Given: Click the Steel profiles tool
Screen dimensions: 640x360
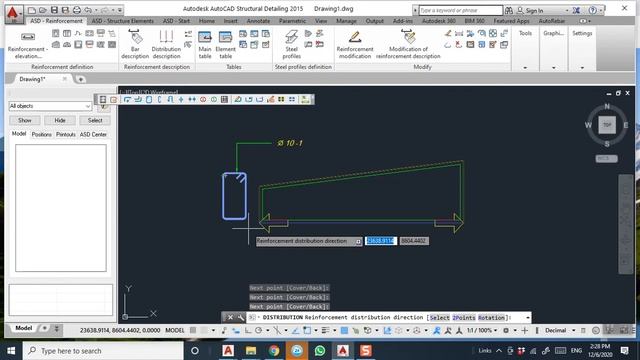Looking at the screenshot, I should 291,44.
